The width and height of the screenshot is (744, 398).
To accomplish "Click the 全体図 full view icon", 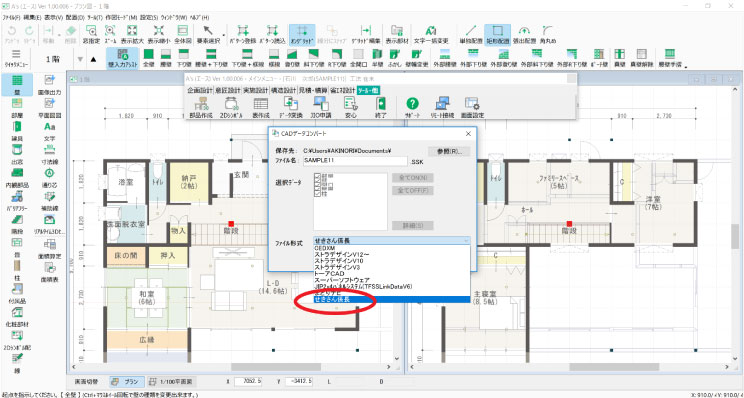I will pos(182,35).
